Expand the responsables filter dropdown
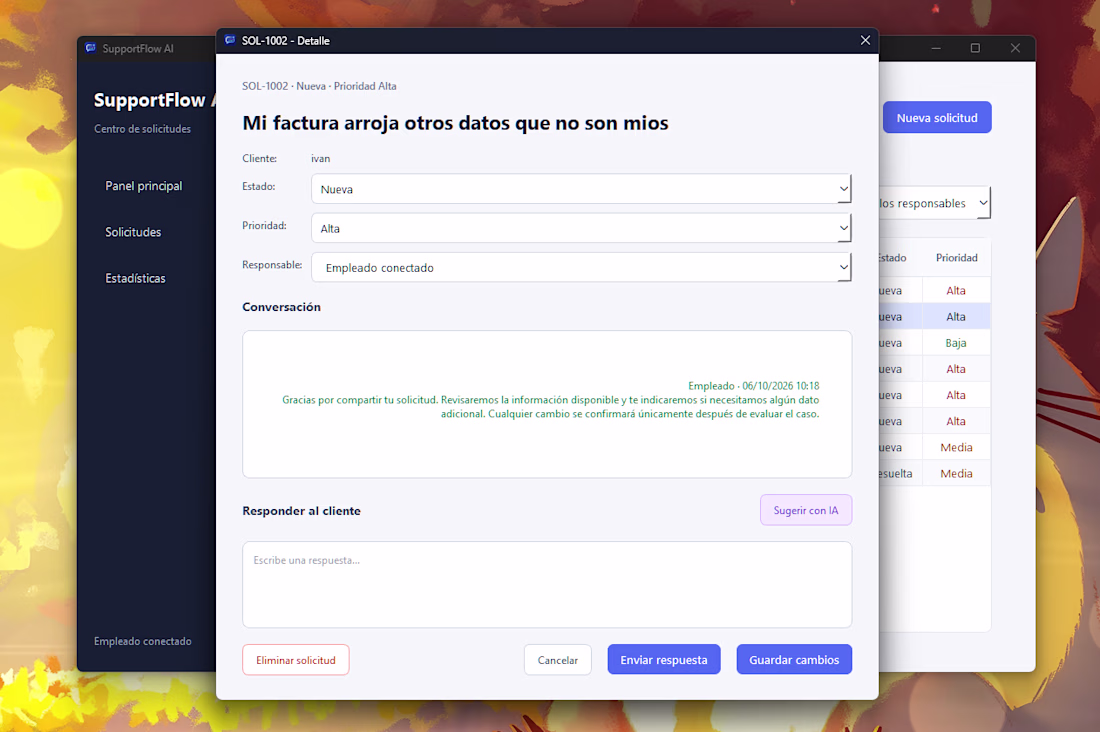Viewport: 1100px width, 732px height. [x=934, y=203]
